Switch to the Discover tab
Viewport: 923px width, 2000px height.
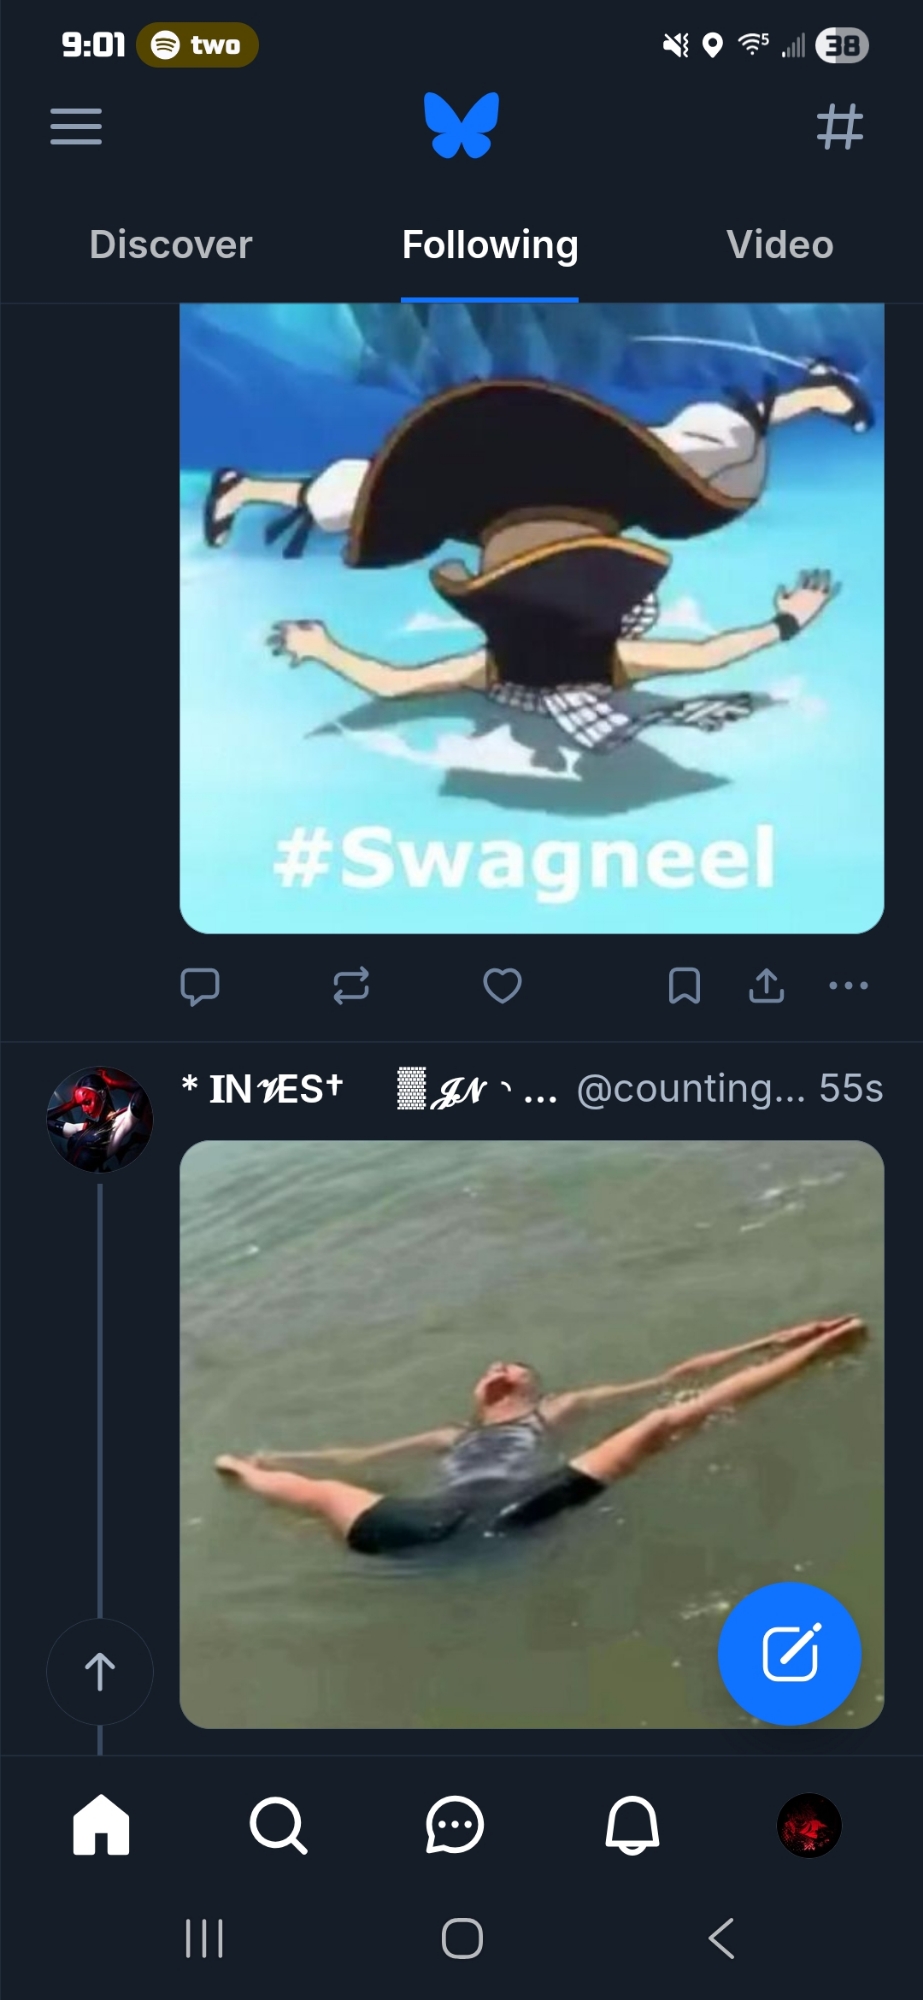click(171, 245)
